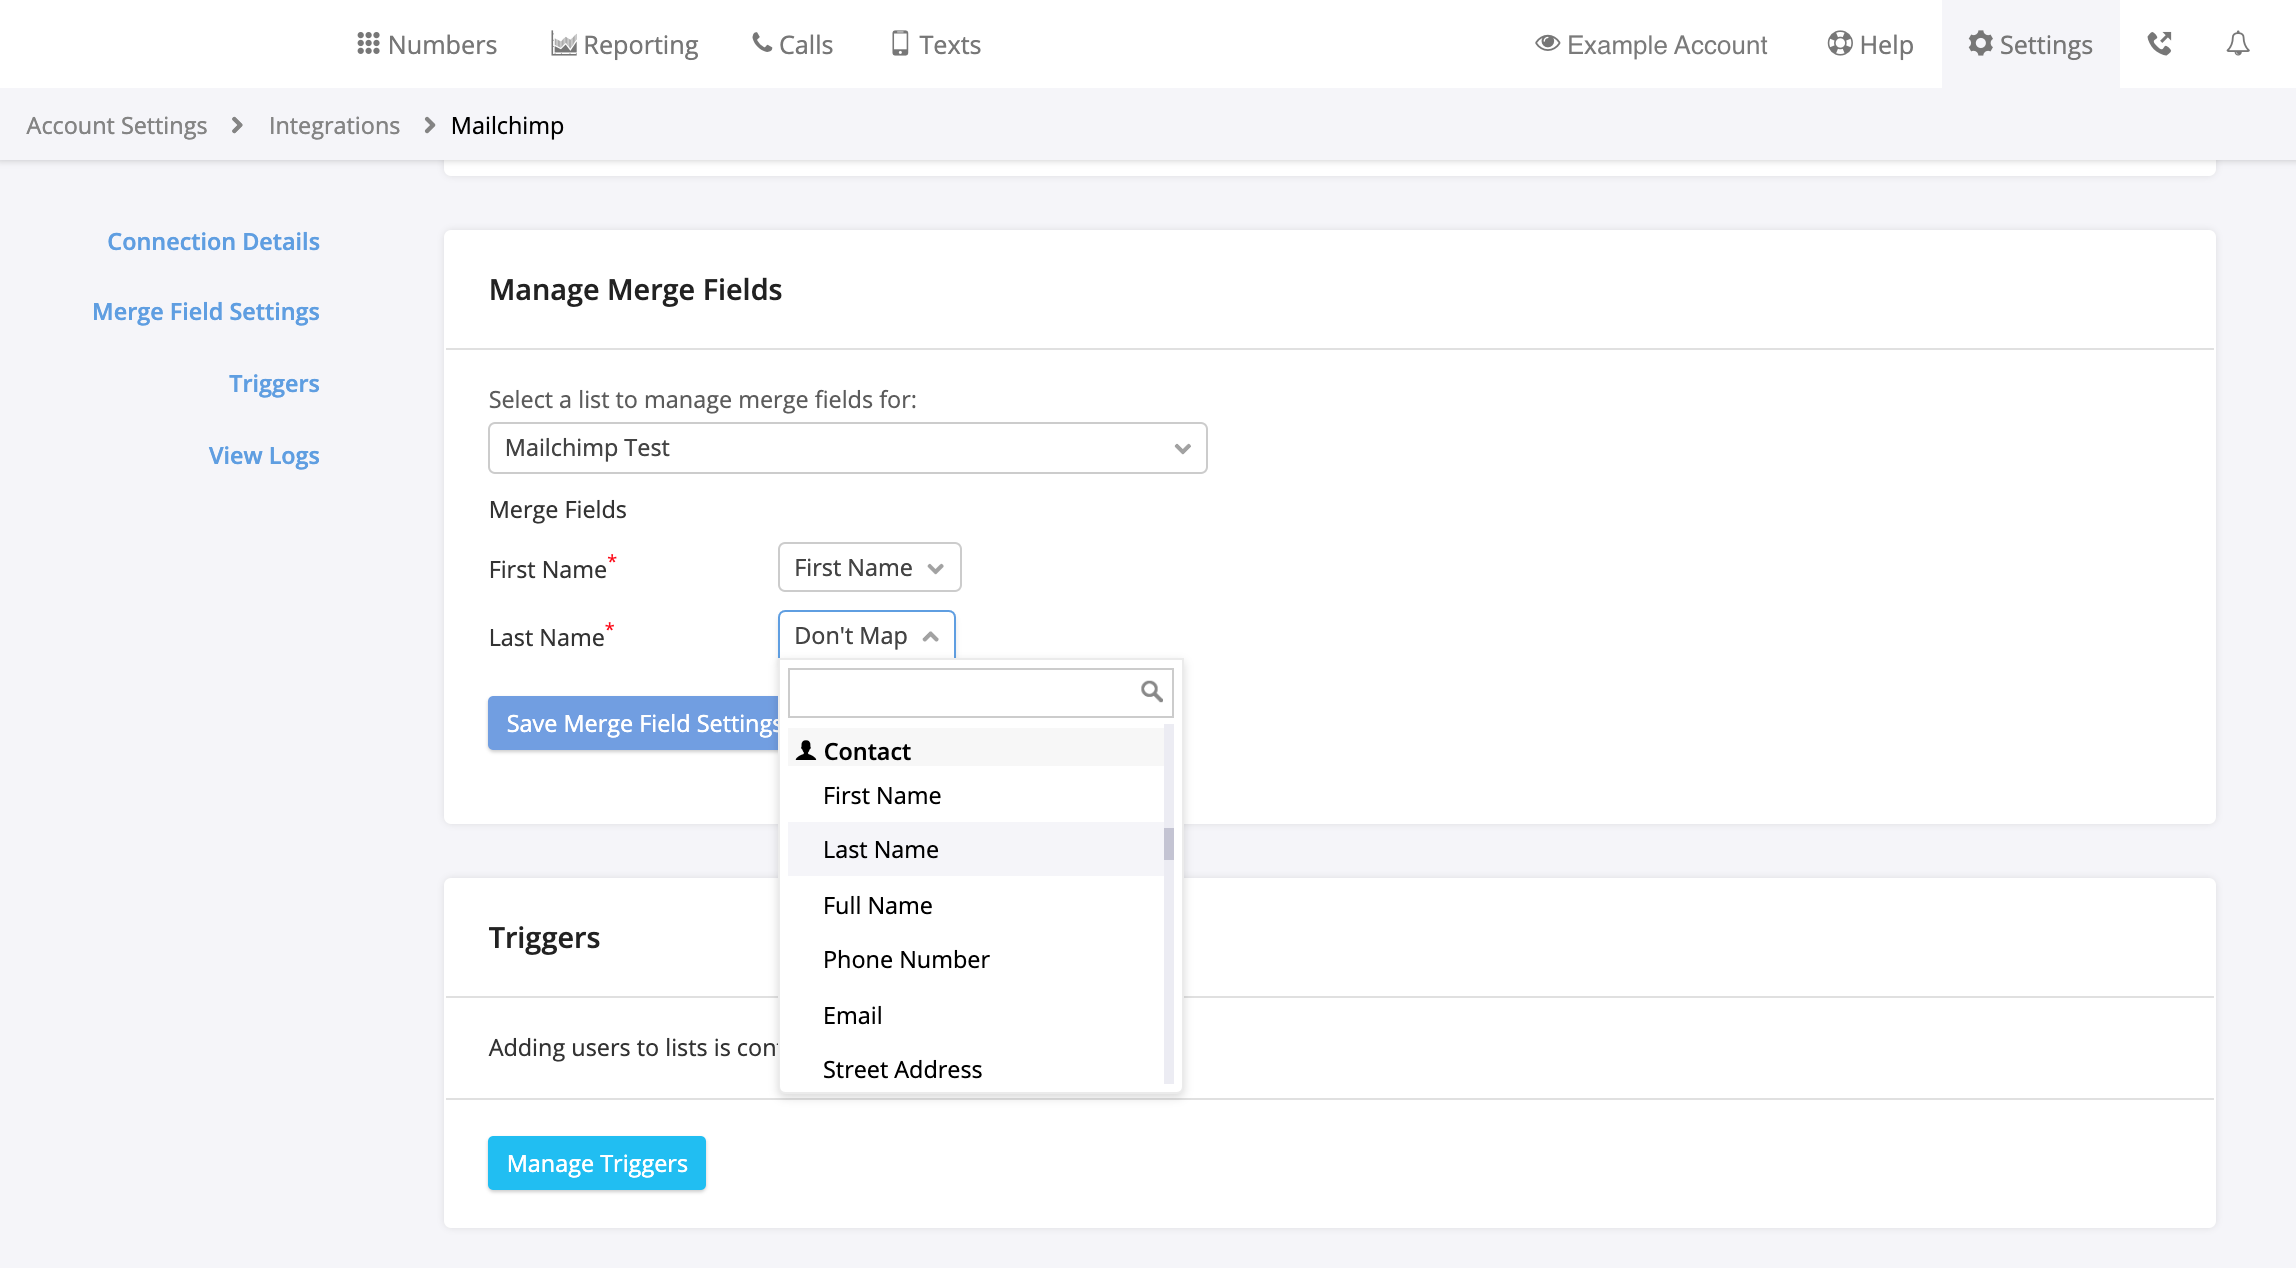Open the Help menu
This screenshot has width=2296, height=1268.
(x=1870, y=44)
